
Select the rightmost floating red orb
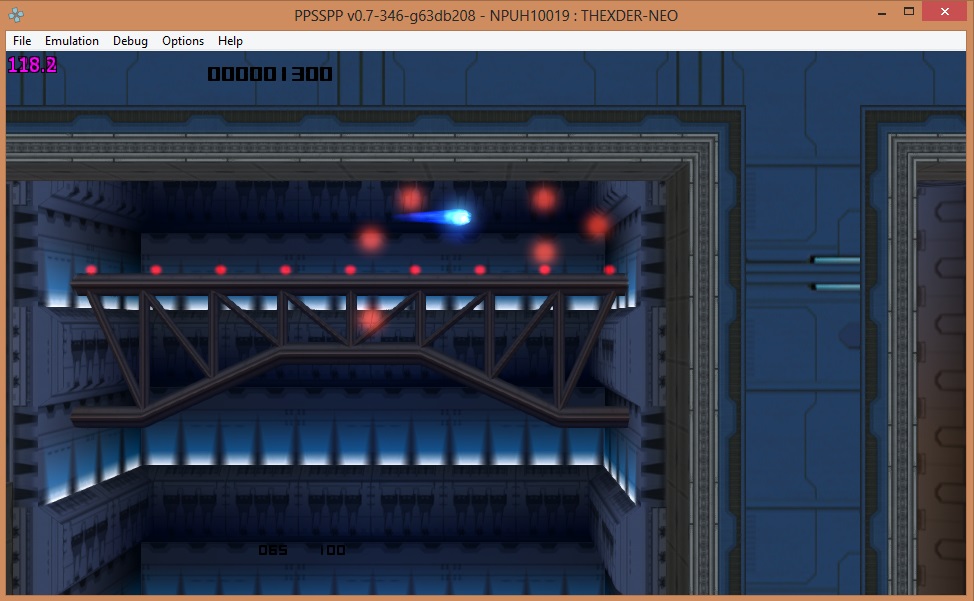pyautogui.click(x=598, y=225)
